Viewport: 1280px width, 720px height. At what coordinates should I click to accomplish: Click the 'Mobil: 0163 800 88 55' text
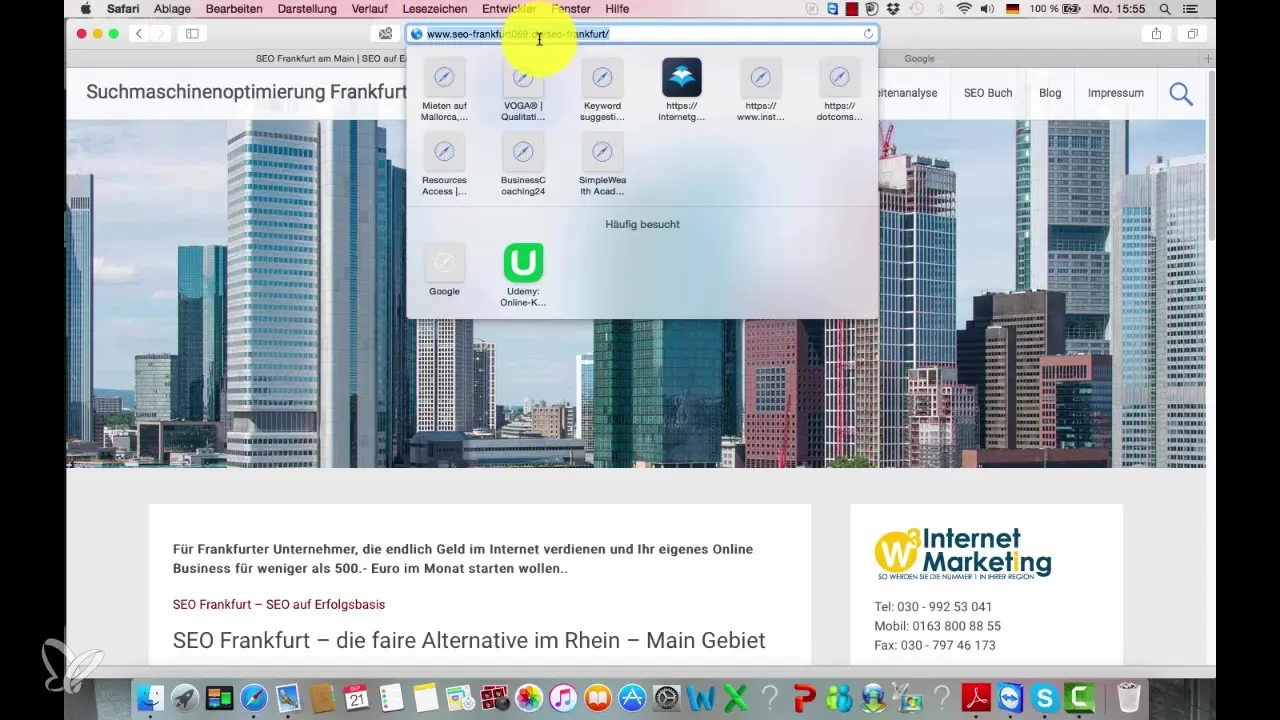coord(937,626)
